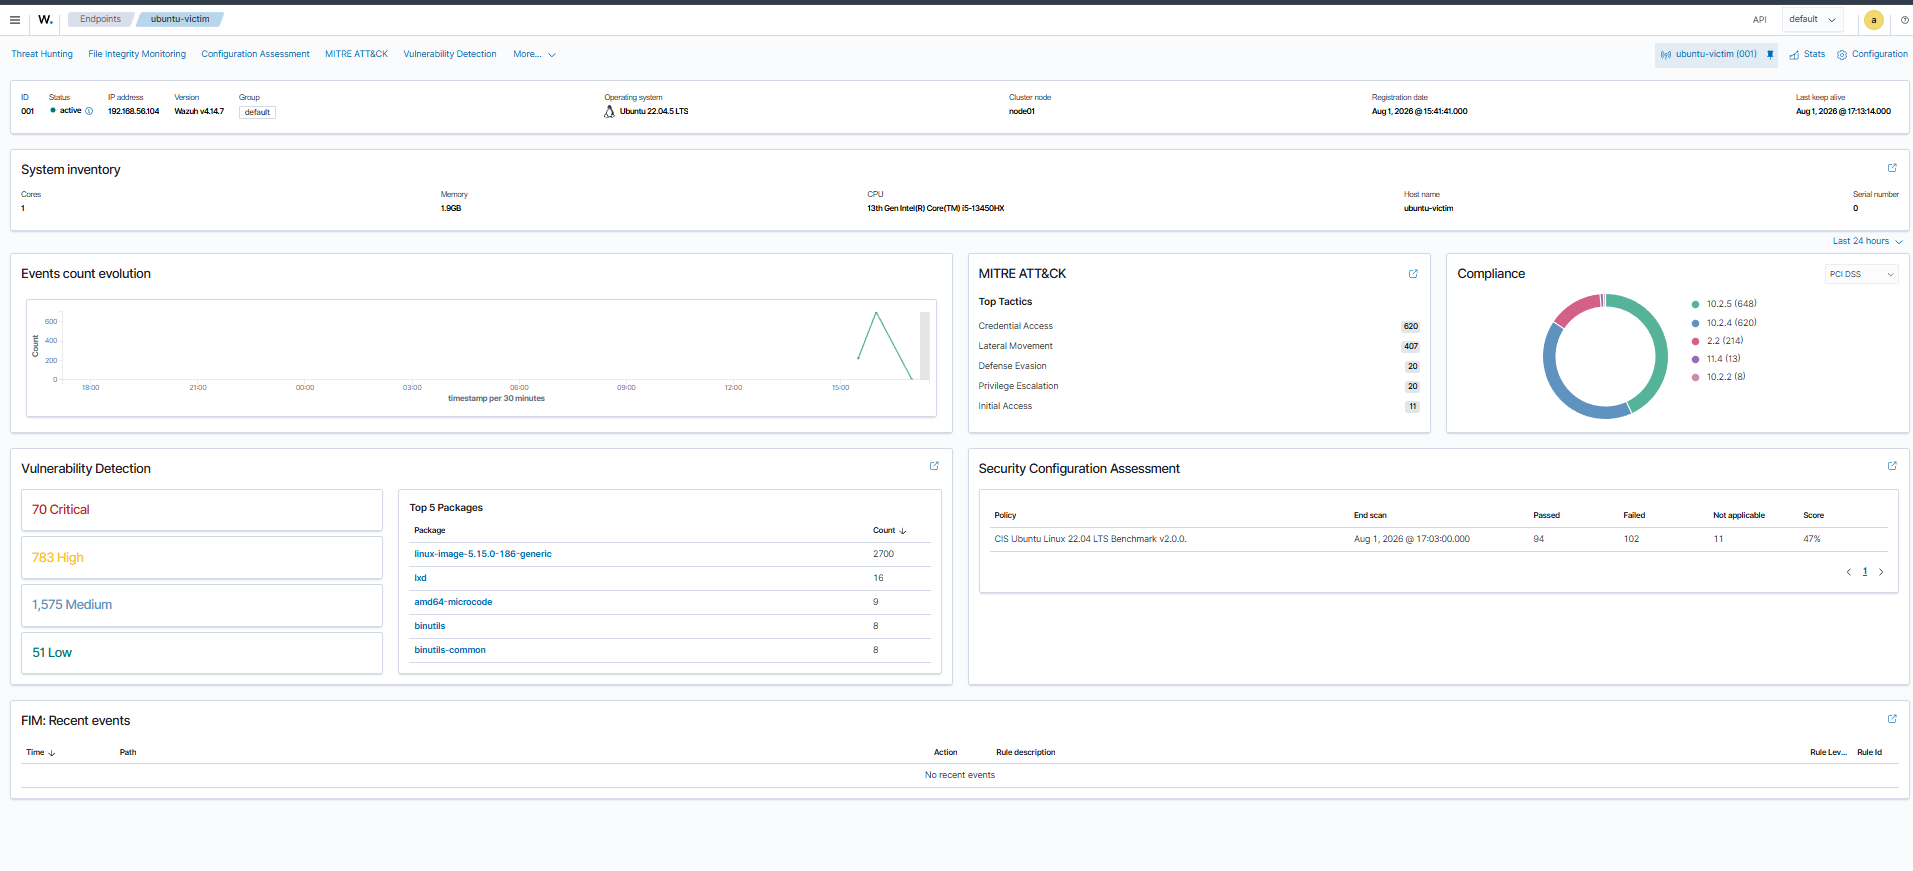Open MITRE ATT&CK panel external link icon
This screenshot has height=871, width=1913.
(1412, 274)
